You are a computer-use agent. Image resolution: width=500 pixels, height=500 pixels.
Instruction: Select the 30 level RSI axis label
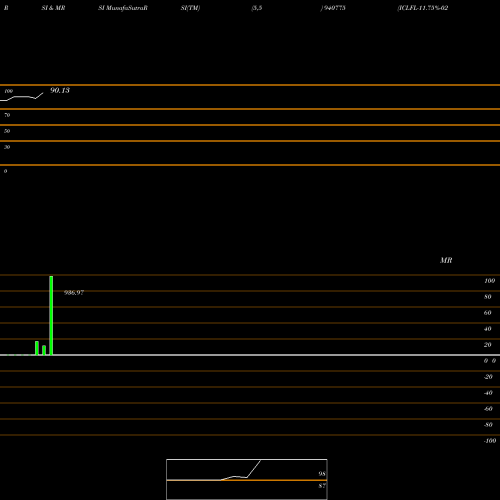coord(7,147)
